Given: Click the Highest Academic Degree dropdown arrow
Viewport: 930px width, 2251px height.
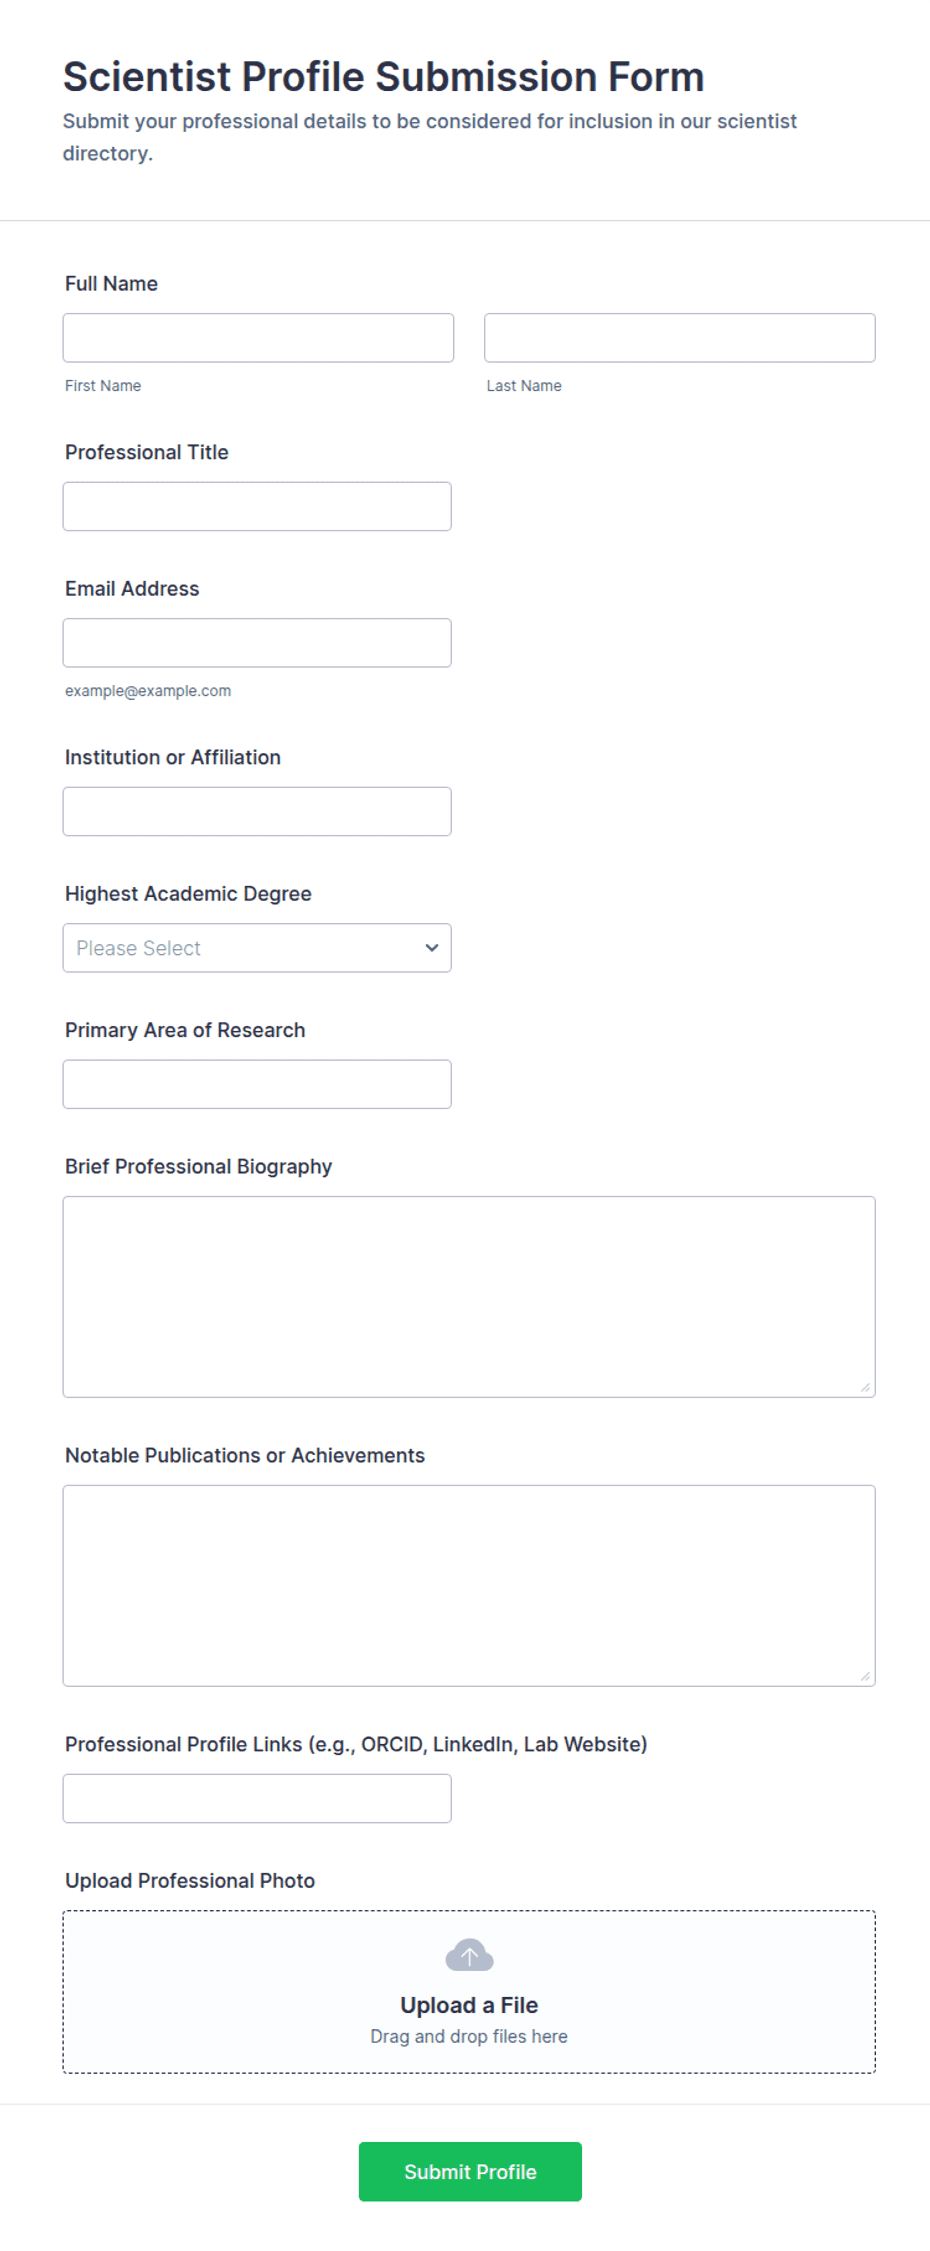Looking at the screenshot, I should [x=432, y=948].
